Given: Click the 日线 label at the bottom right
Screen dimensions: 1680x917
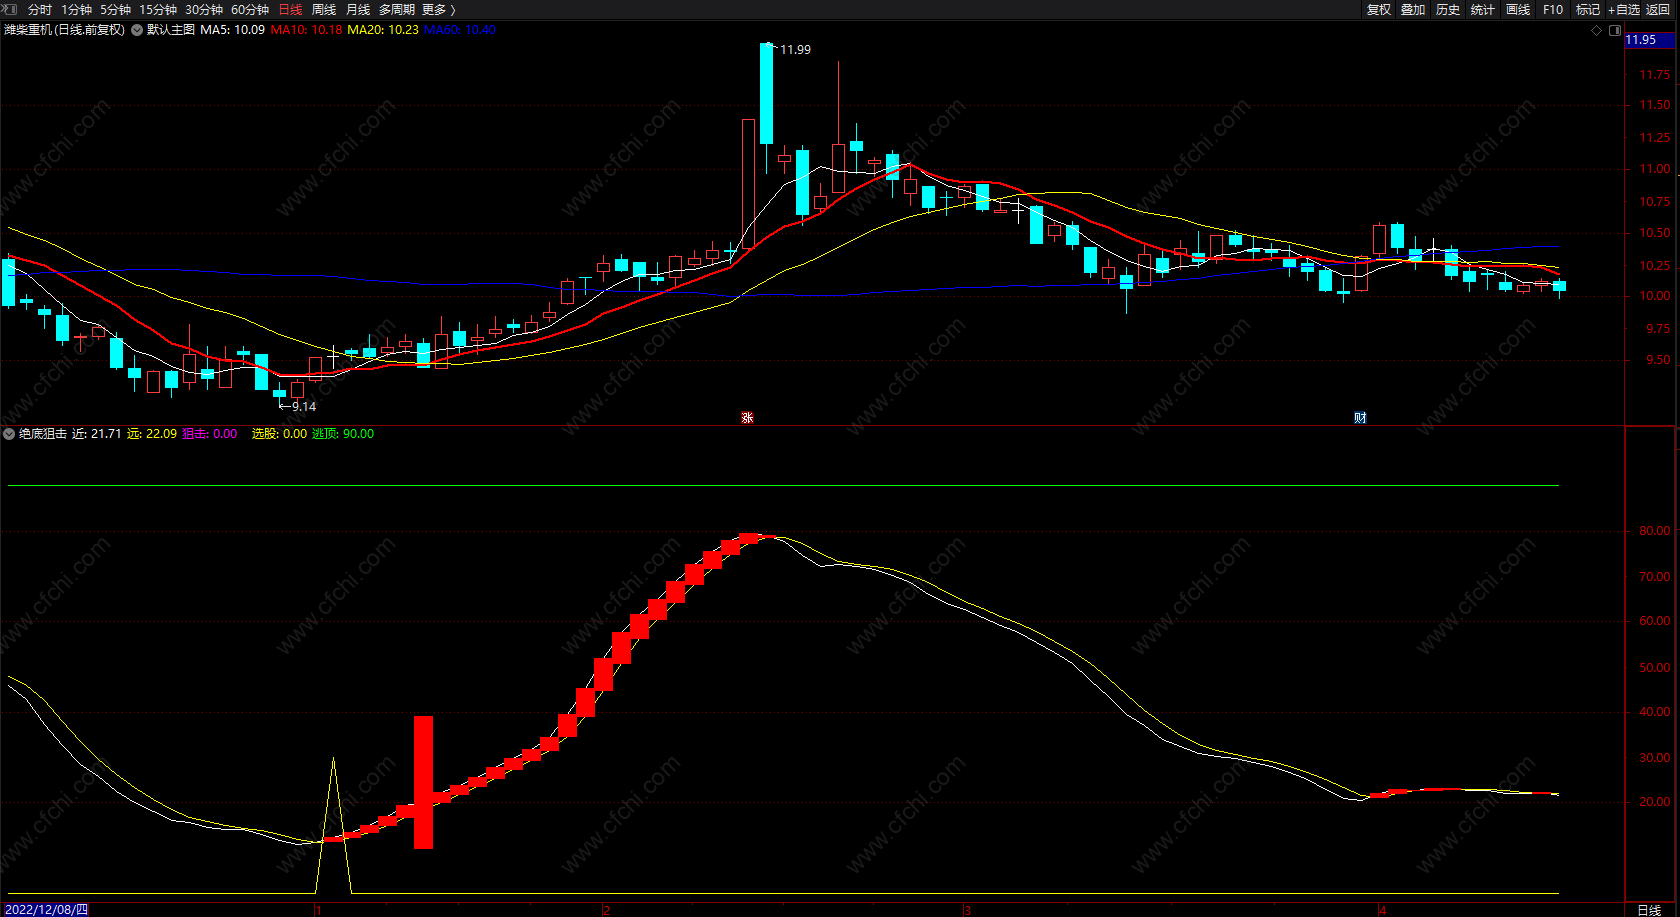Looking at the screenshot, I should pyautogui.click(x=1649, y=910).
